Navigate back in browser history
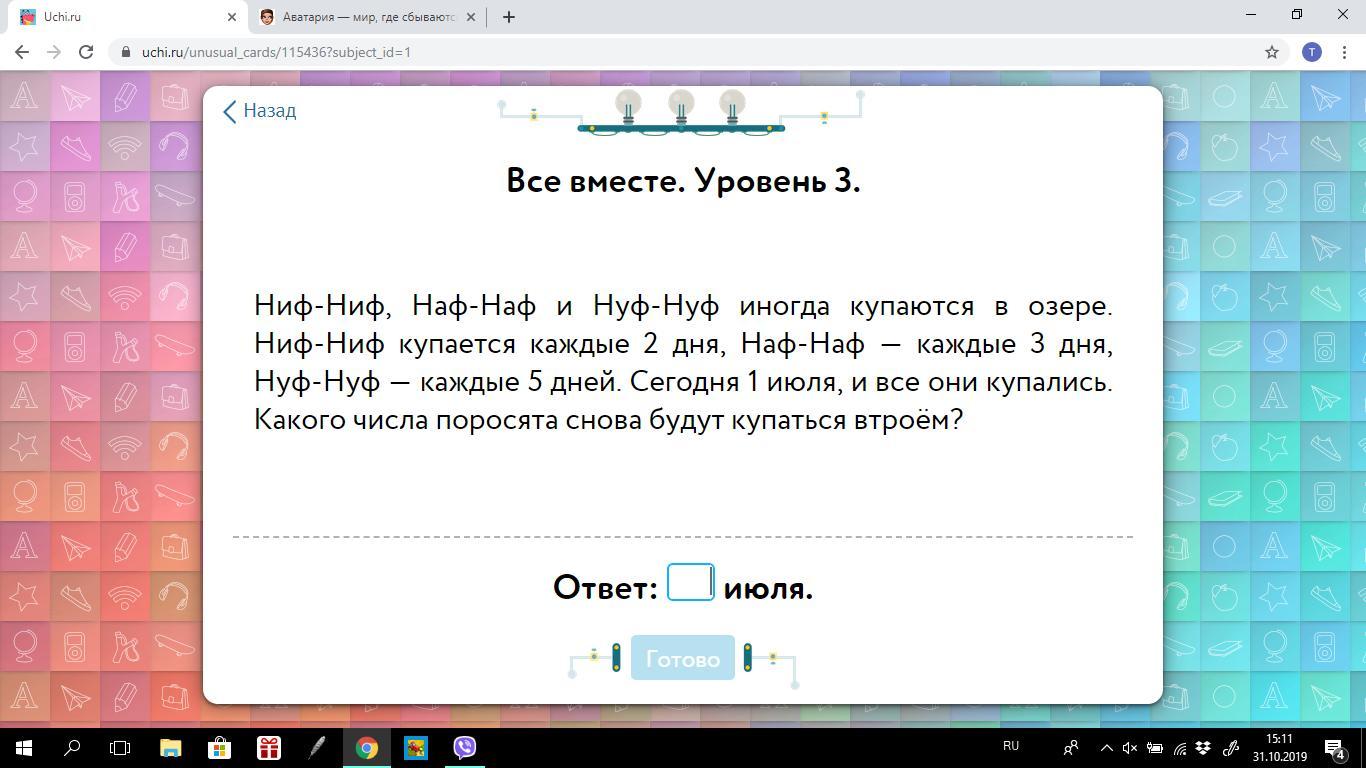The image size is (1366, 768). click(22, 52)
